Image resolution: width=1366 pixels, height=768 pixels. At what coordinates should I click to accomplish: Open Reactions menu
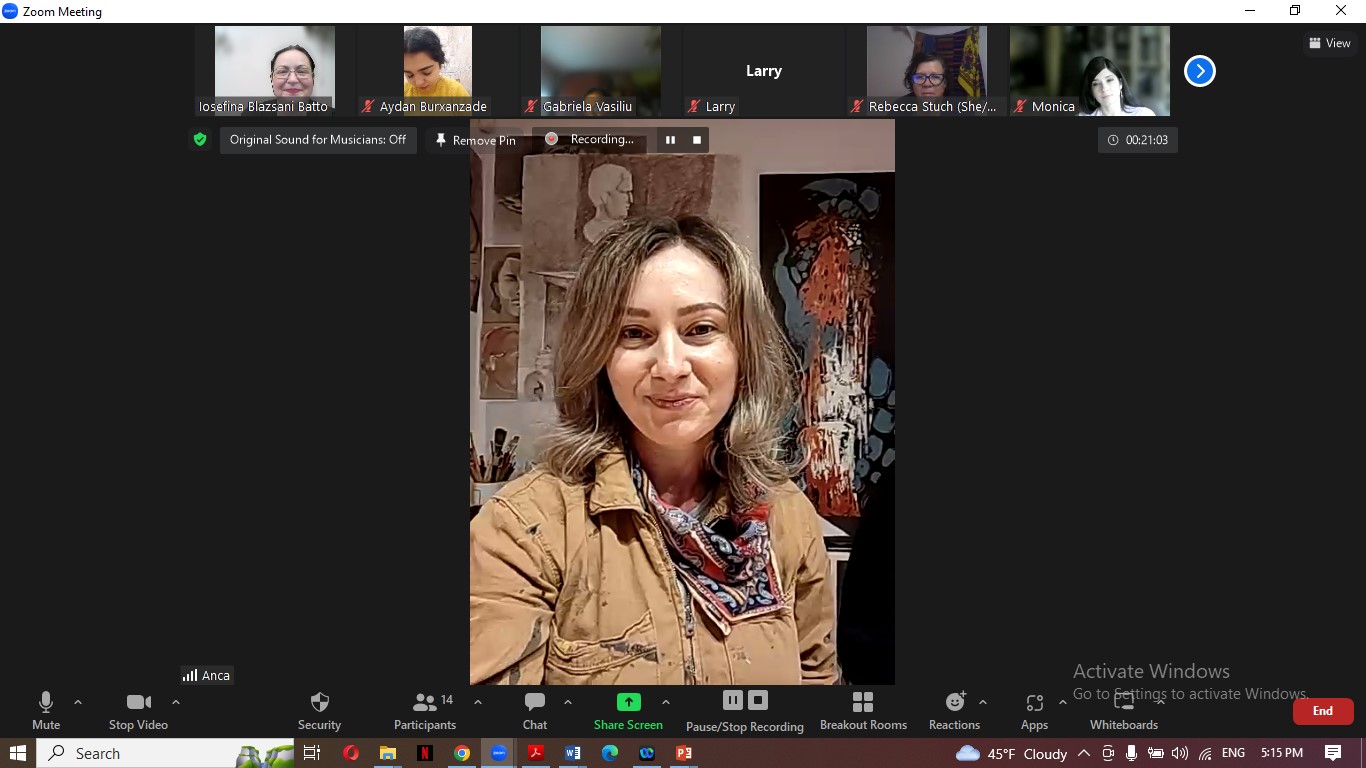[954, 711]
